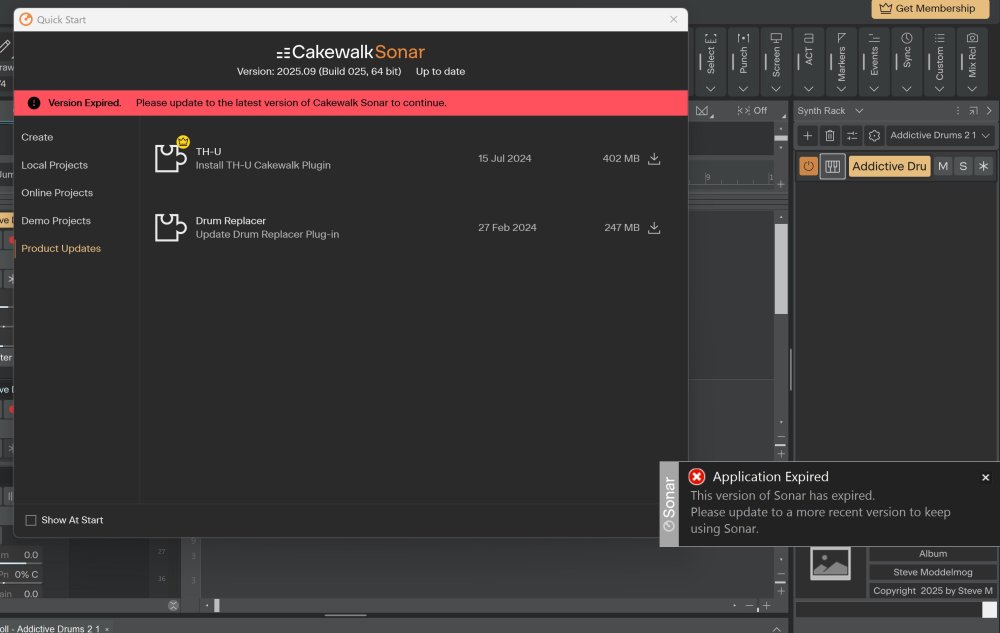Click the Sync clock icon

(x=906, y=38)
